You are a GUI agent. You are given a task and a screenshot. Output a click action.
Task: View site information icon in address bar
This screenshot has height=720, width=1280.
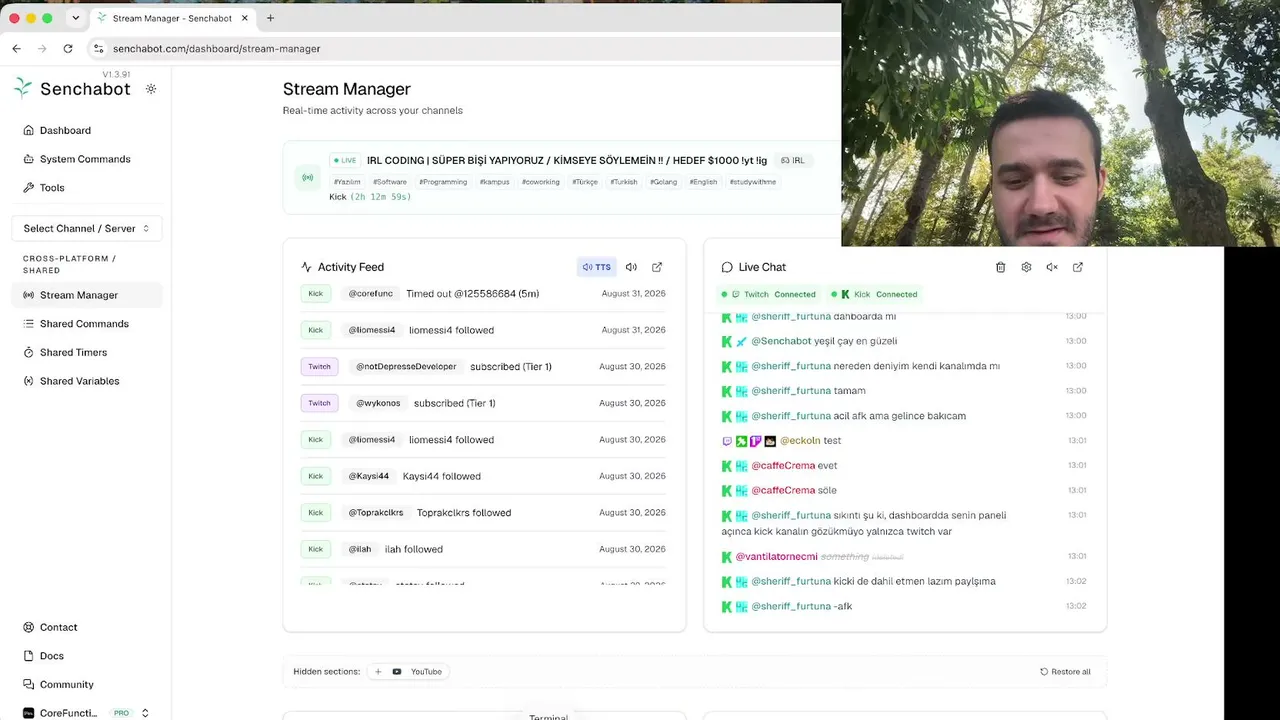[x=98, y=48]
